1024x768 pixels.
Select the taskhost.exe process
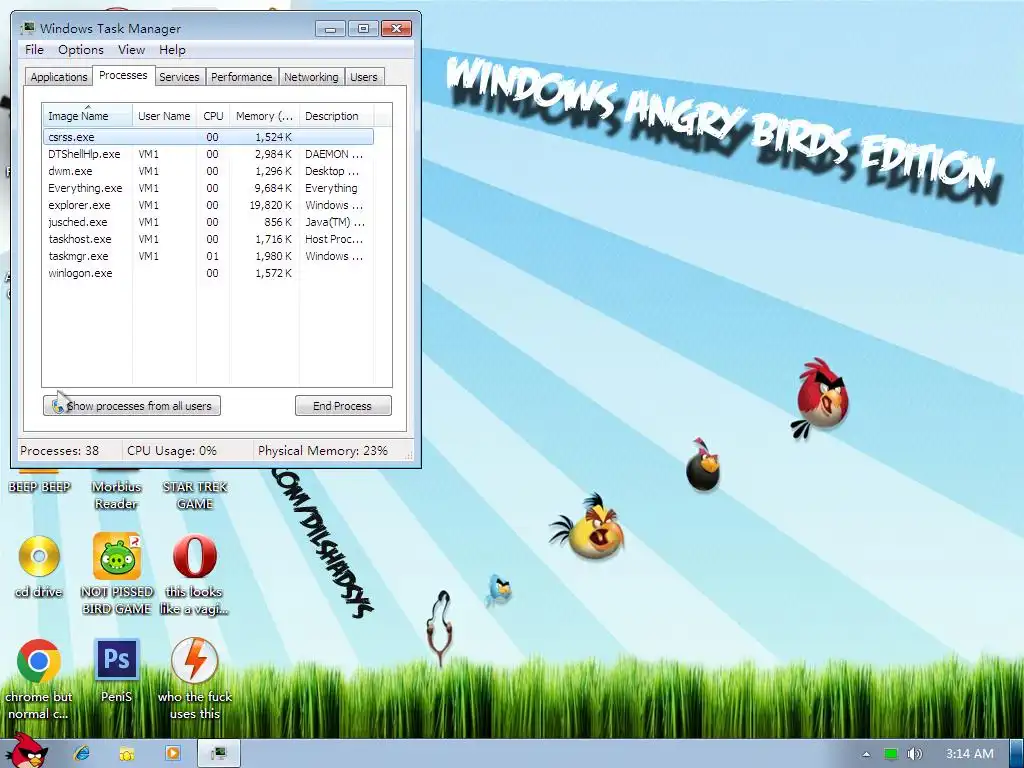pyautogui.click(x=208, y=239)
